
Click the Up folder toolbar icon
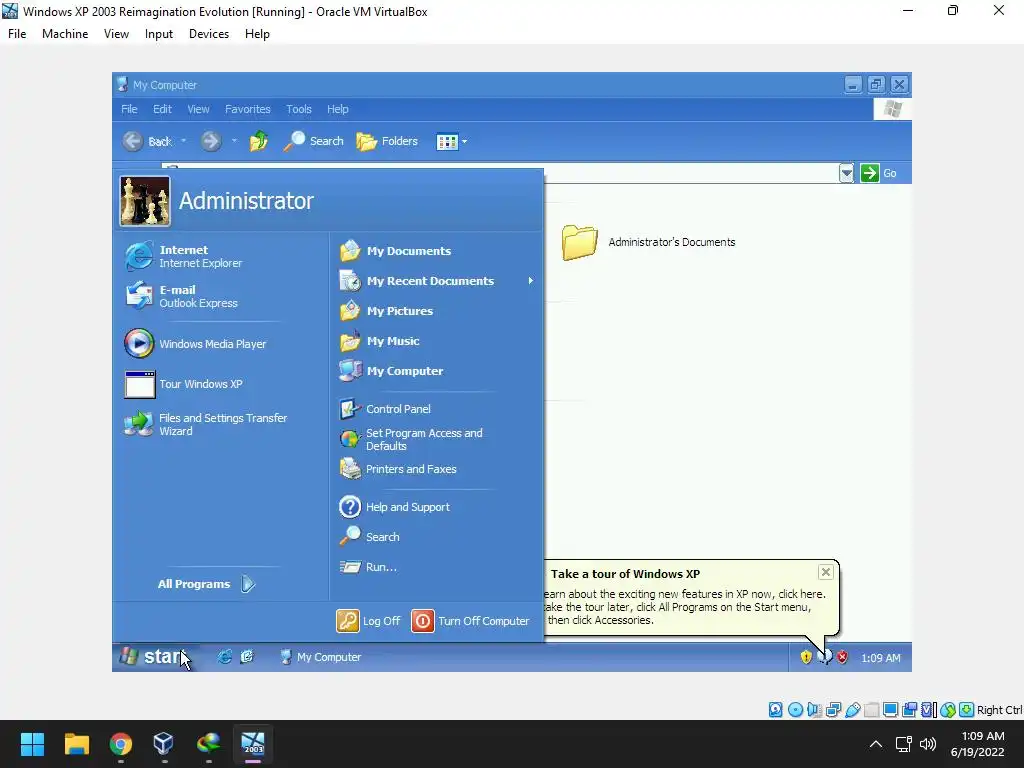[259, 141]
